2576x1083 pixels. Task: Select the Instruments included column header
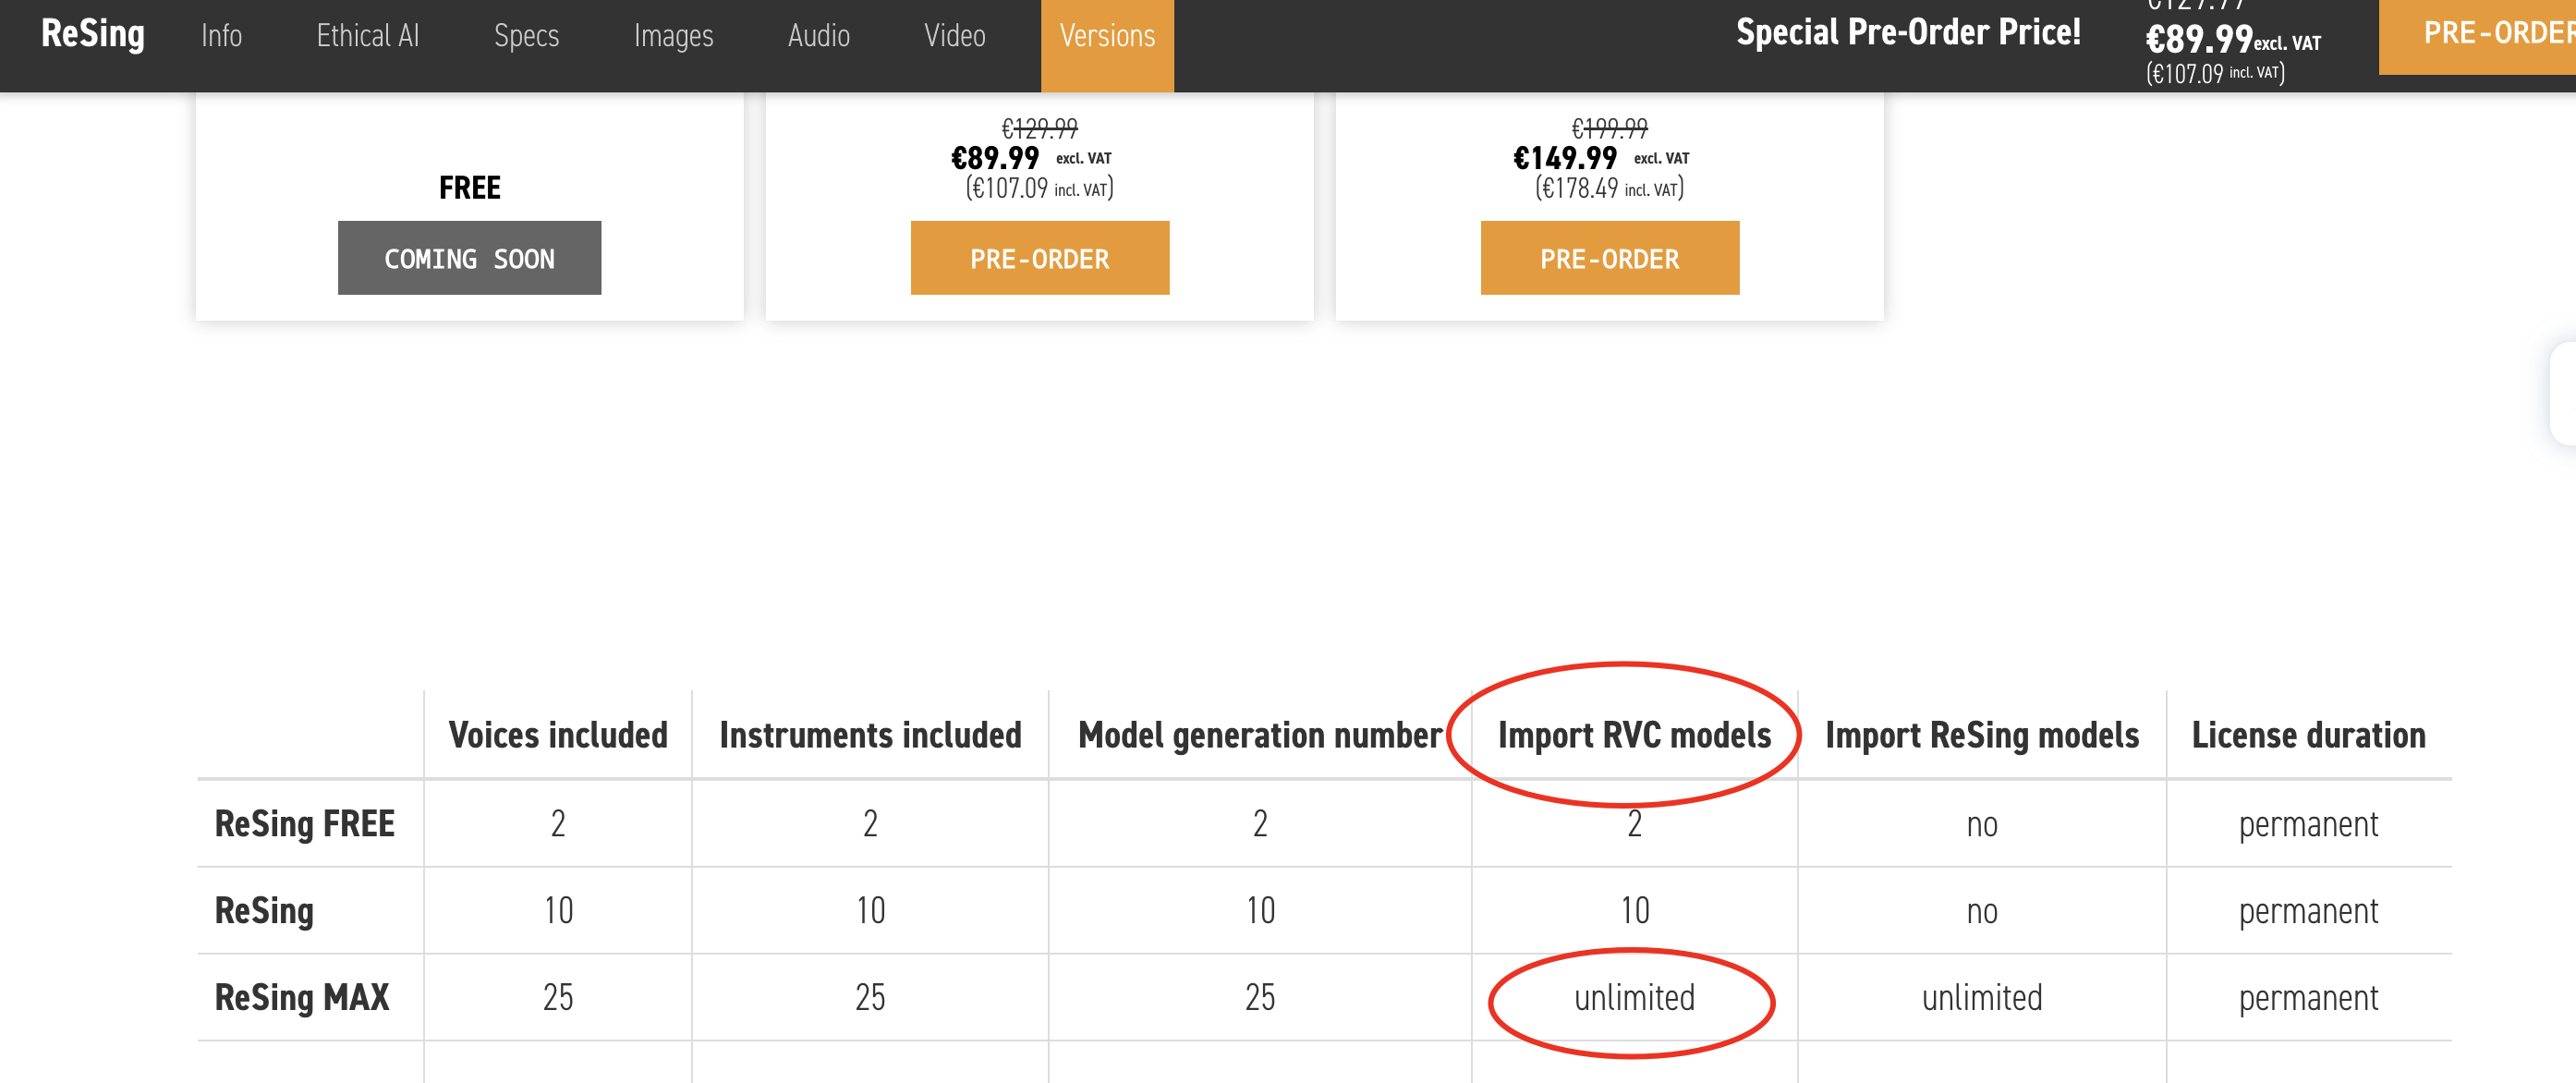tap(870, 735)
